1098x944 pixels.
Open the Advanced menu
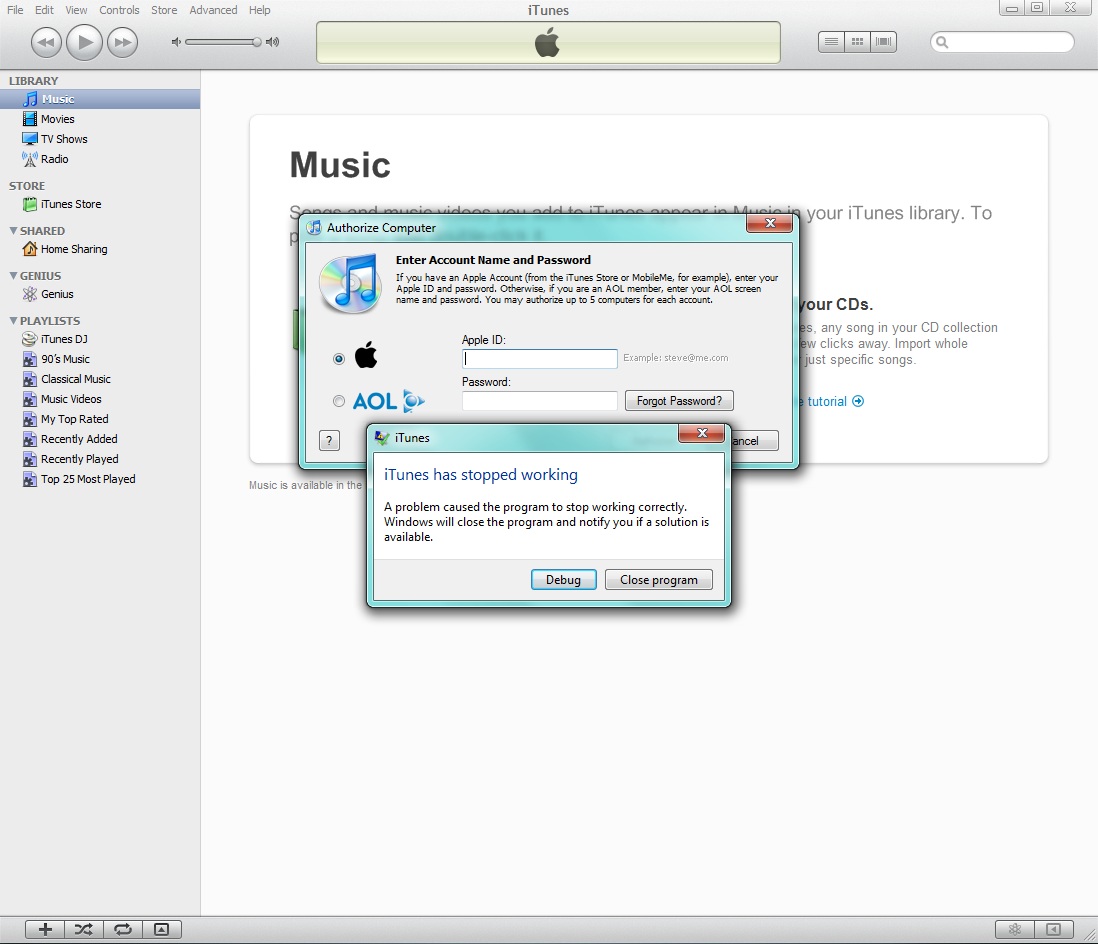pos(213,10)
